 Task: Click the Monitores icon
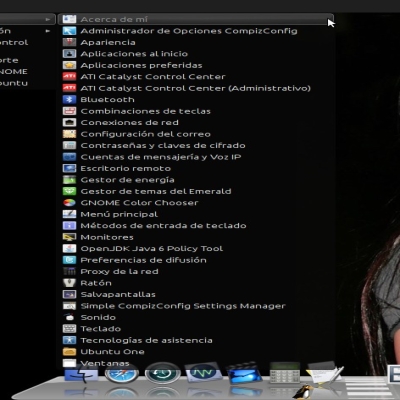69,237
